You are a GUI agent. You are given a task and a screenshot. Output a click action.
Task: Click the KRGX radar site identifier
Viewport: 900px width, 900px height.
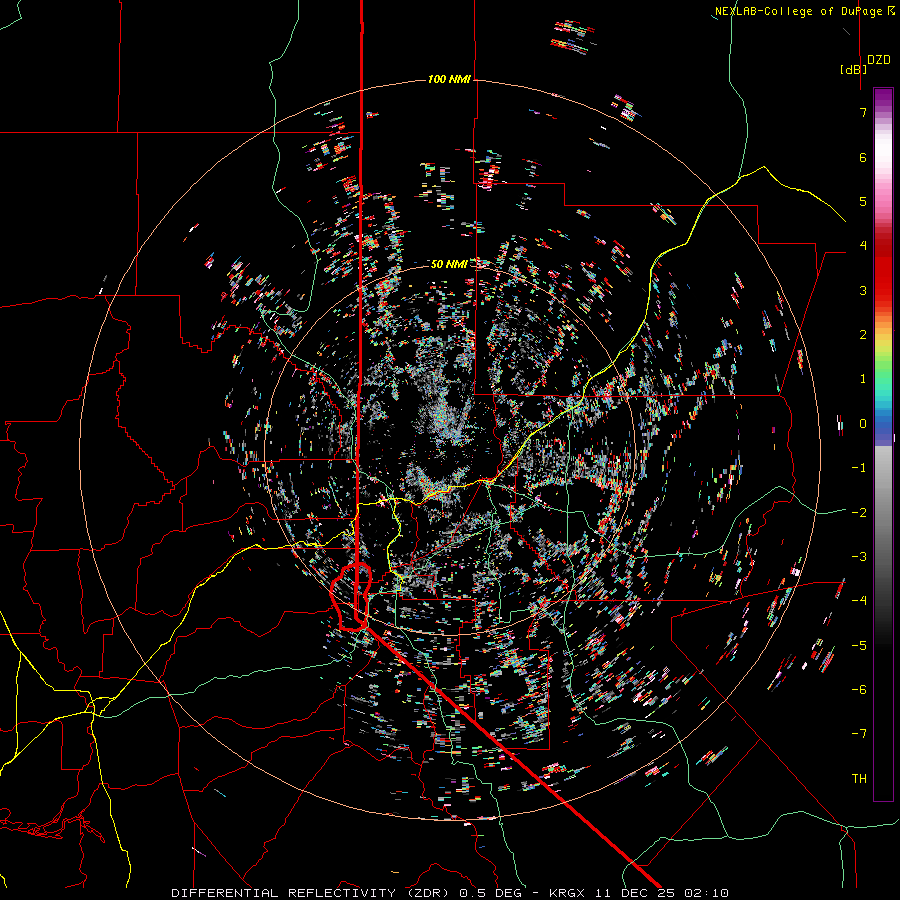point(569,893)
